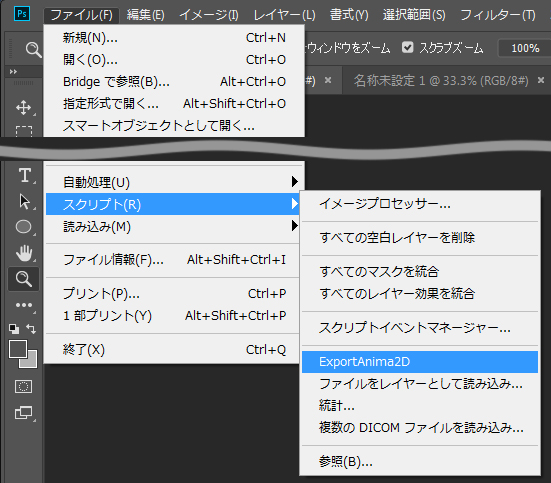Choose プリント(P)... menu item
The image size is (551, 483).
point(172,294)
